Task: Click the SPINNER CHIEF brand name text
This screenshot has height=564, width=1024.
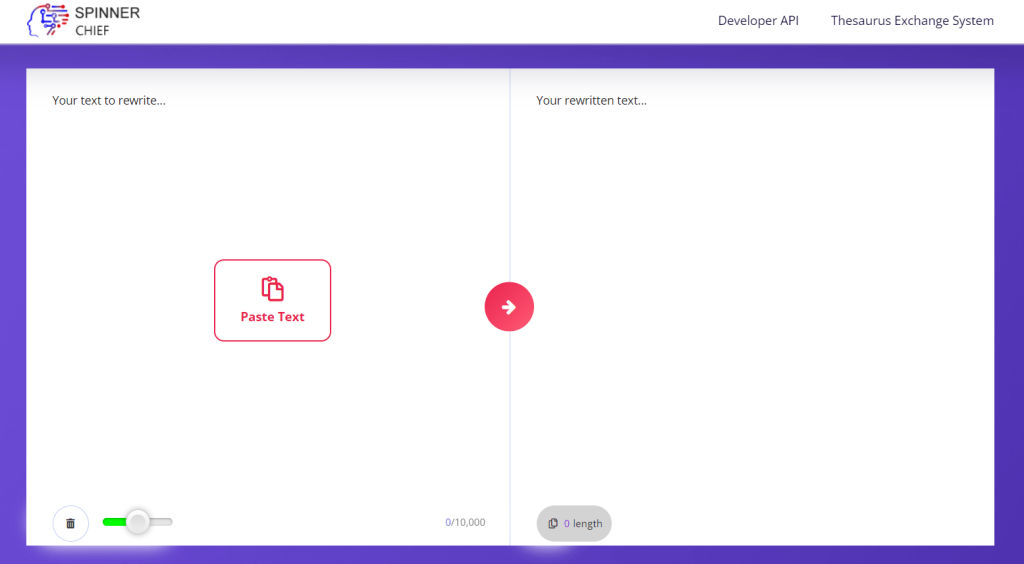Action: [107, 21]
